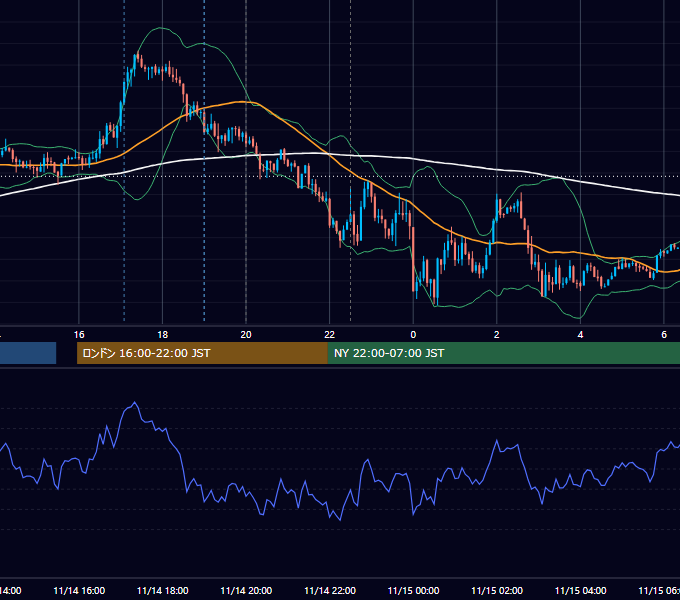This screenshot has width=680, height=600.
Task: Click the hour label 22 on the upper axis
Action: pos(330,335)
